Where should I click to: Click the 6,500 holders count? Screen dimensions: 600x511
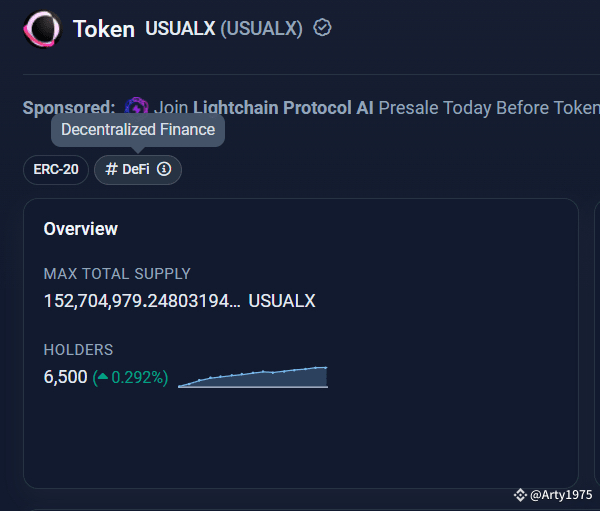click(65, 378)
